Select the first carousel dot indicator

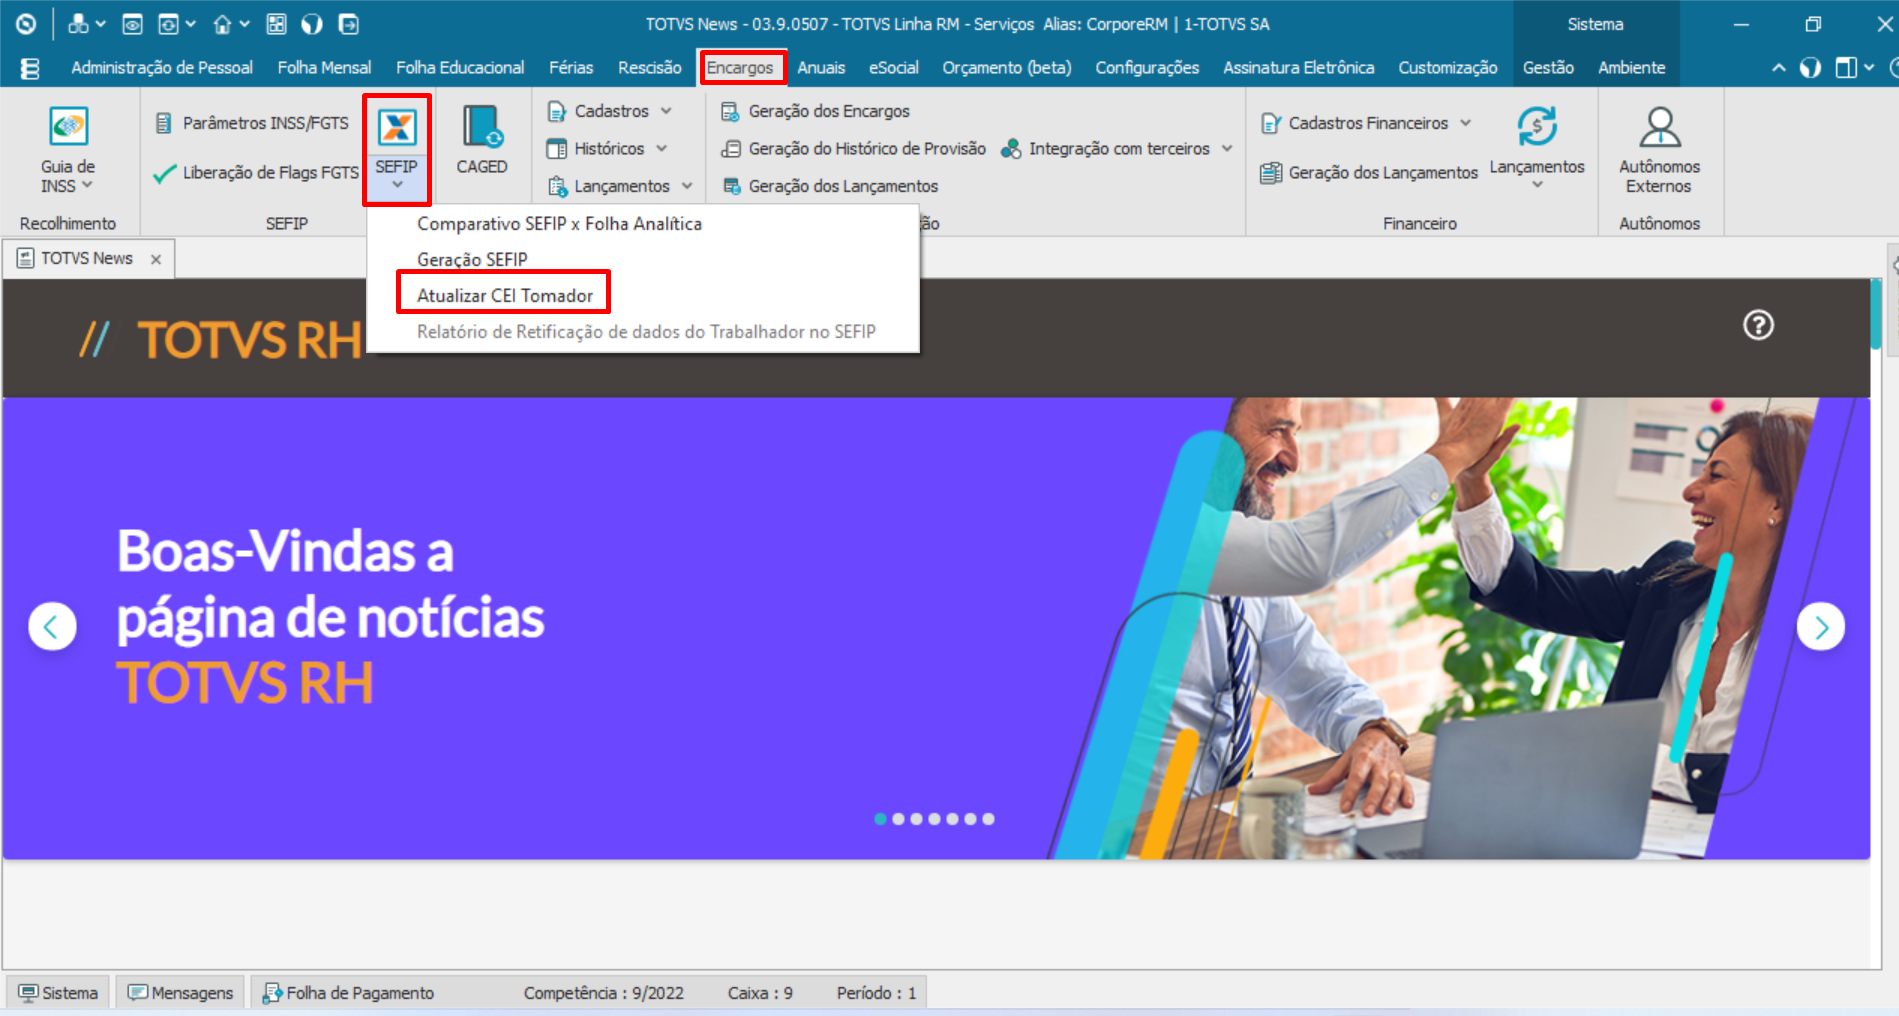click(x=880, y=819)
